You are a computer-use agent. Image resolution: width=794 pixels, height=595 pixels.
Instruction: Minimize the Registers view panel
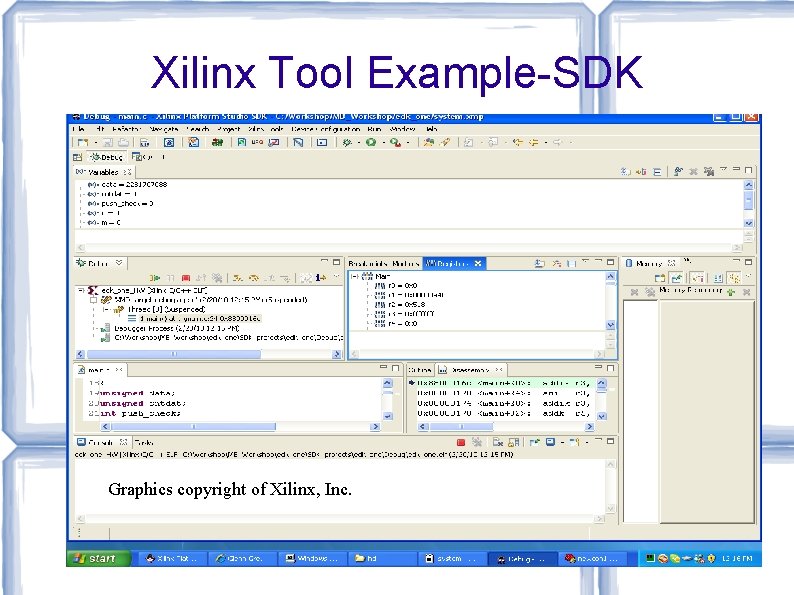[x=598, y=262]
